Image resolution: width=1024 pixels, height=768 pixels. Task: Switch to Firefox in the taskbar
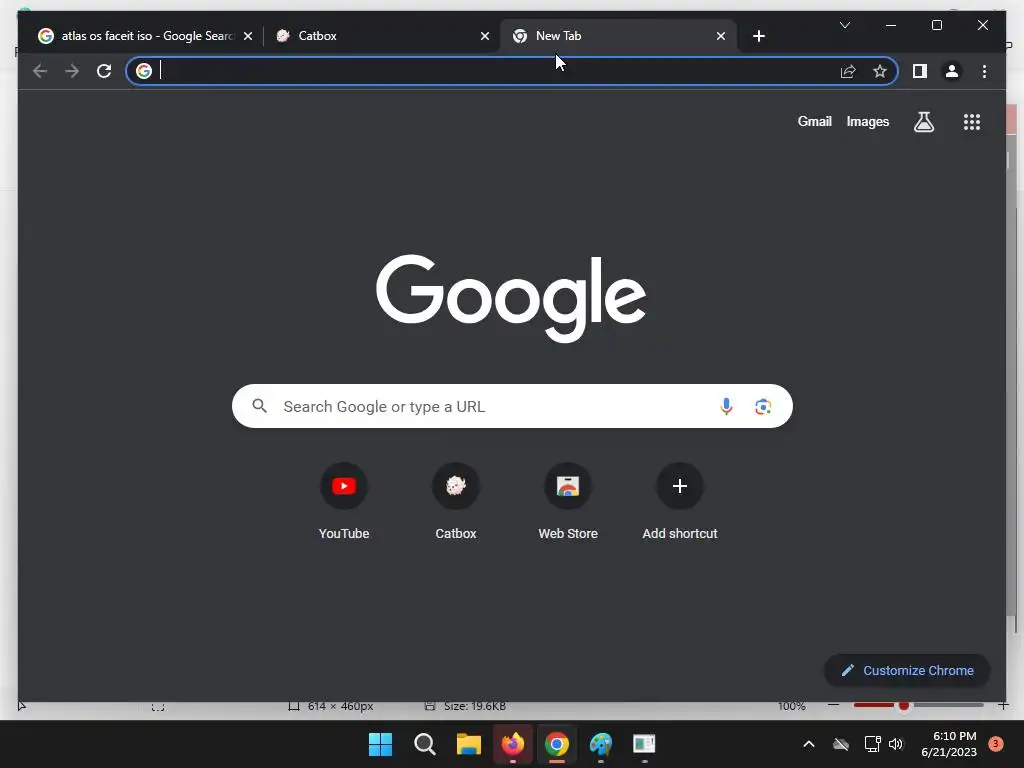(x=513, y=744)
